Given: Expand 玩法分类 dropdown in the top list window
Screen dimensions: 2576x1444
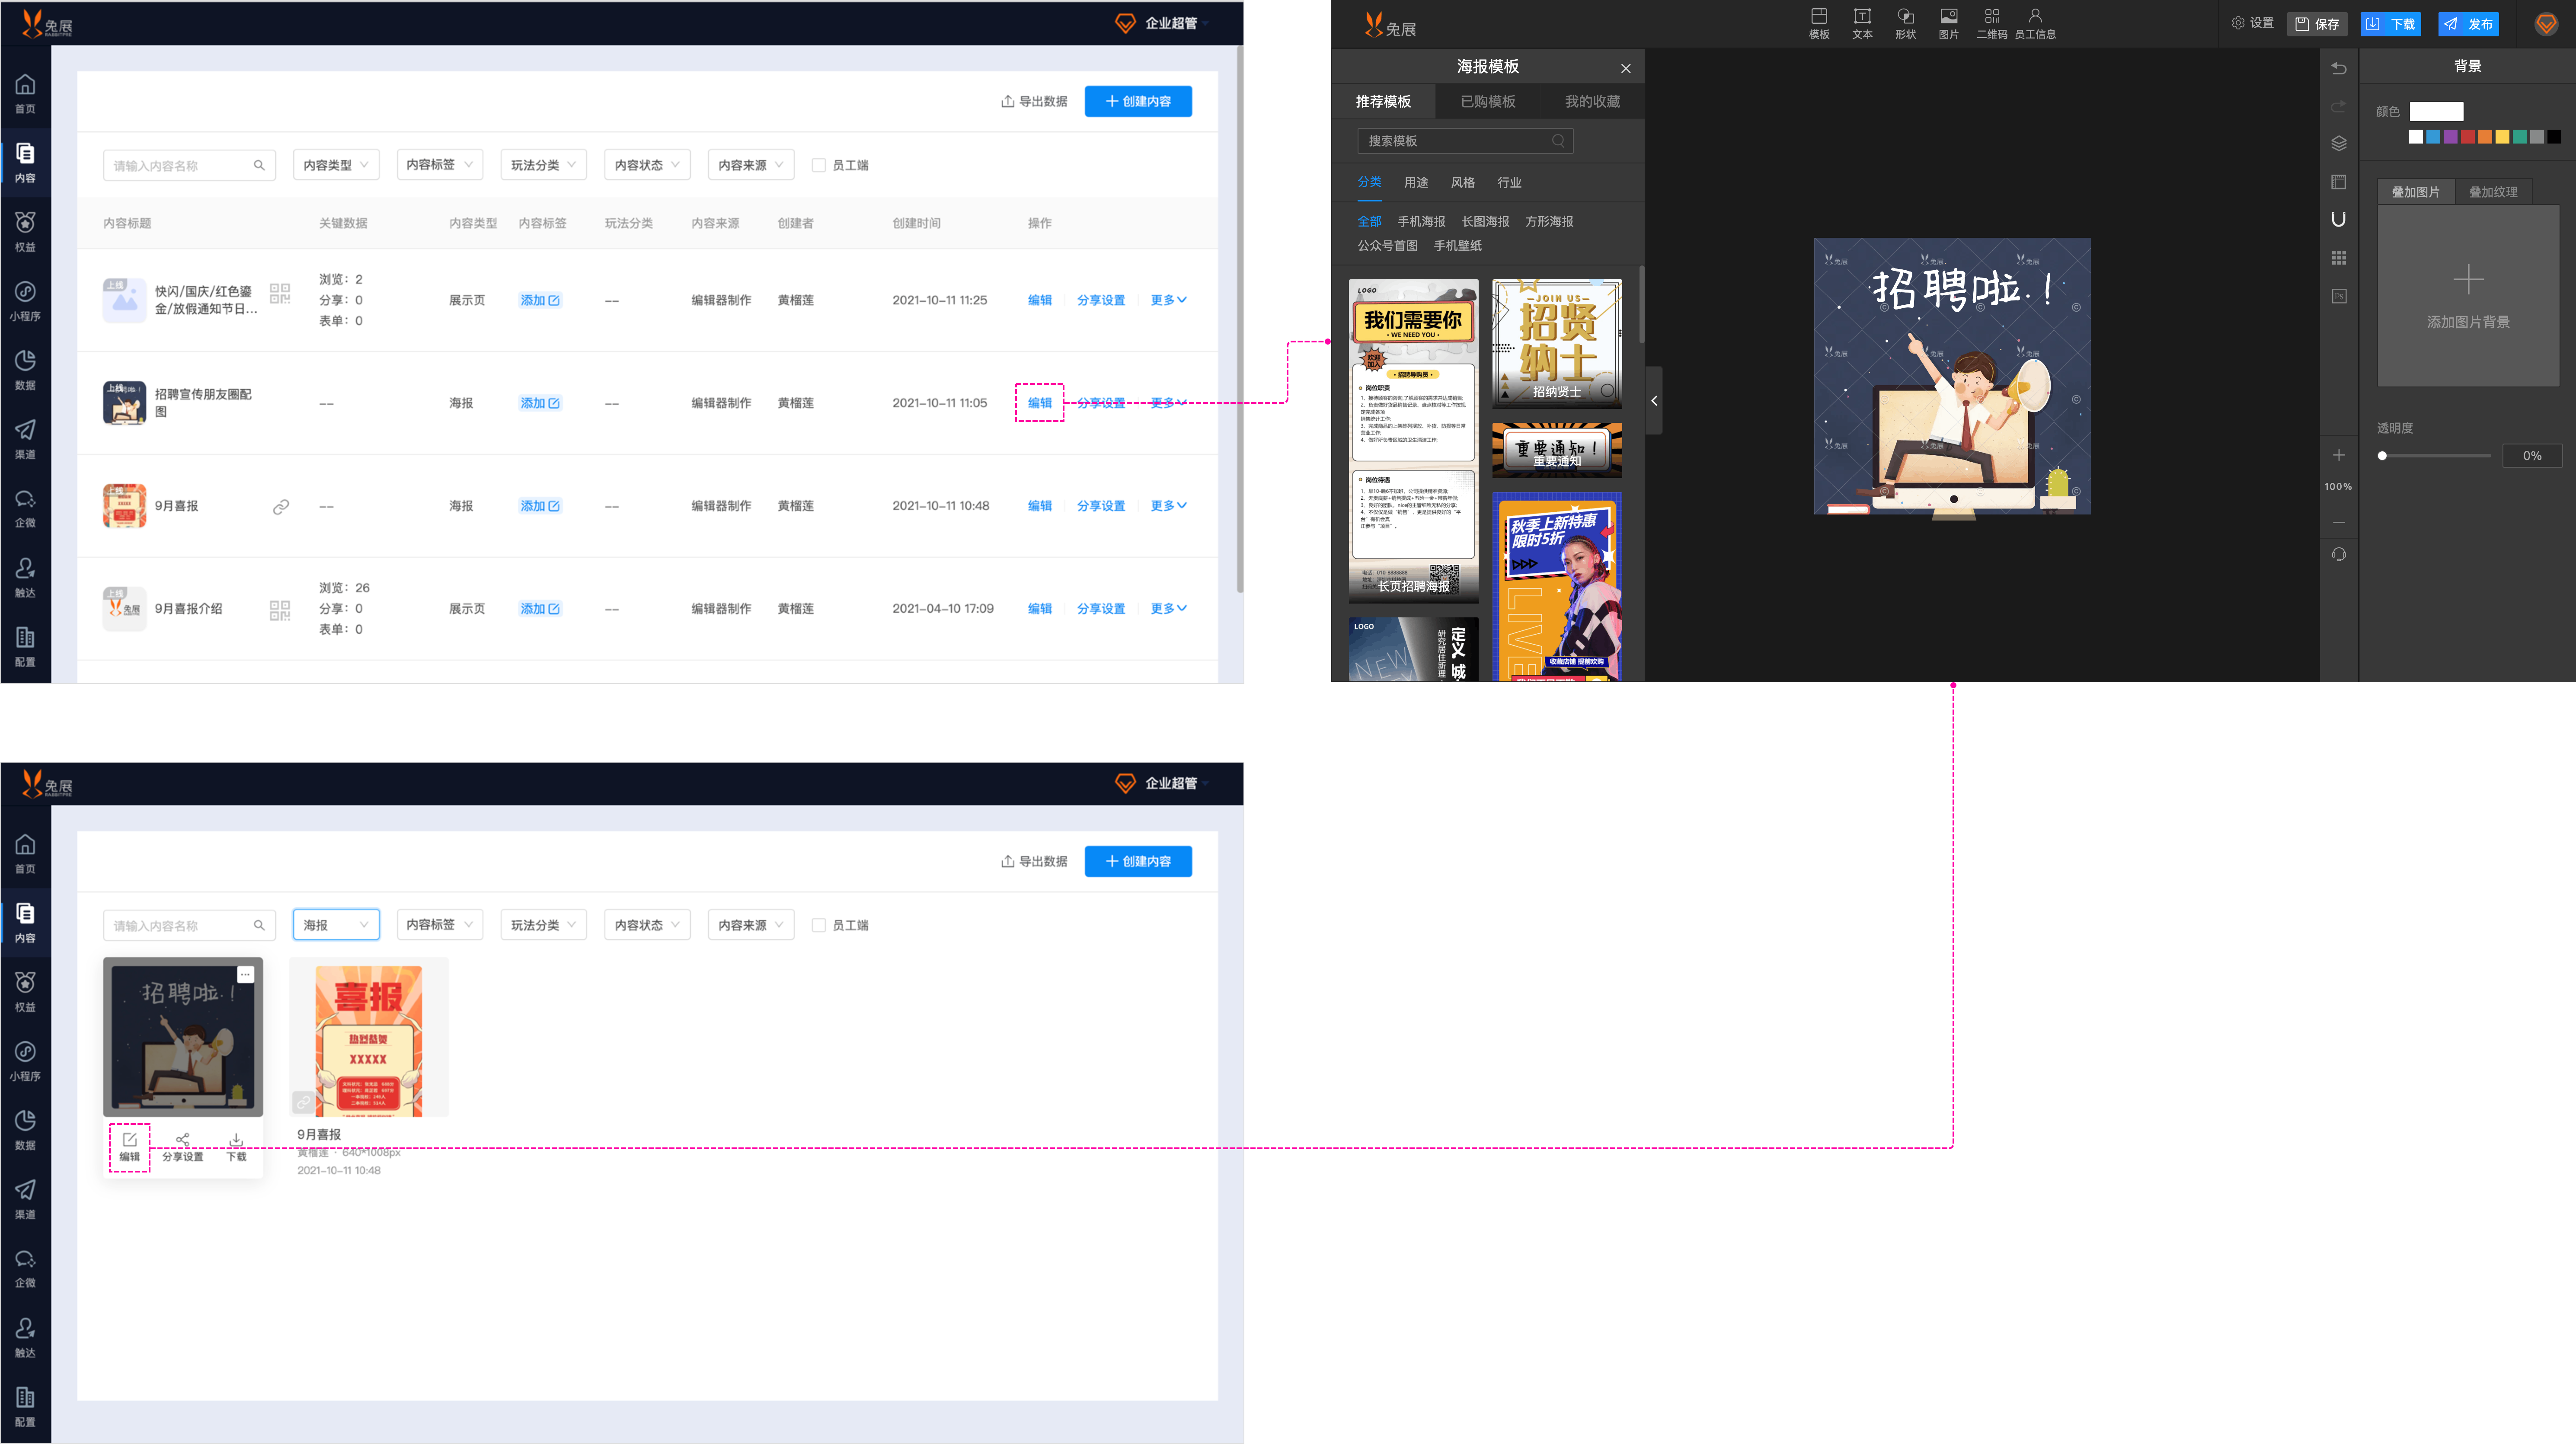Looking at the screenshot, I should pos(544,165).
